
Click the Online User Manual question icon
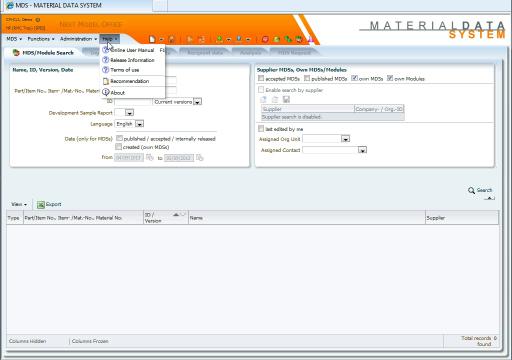click(x=106, y=50)
